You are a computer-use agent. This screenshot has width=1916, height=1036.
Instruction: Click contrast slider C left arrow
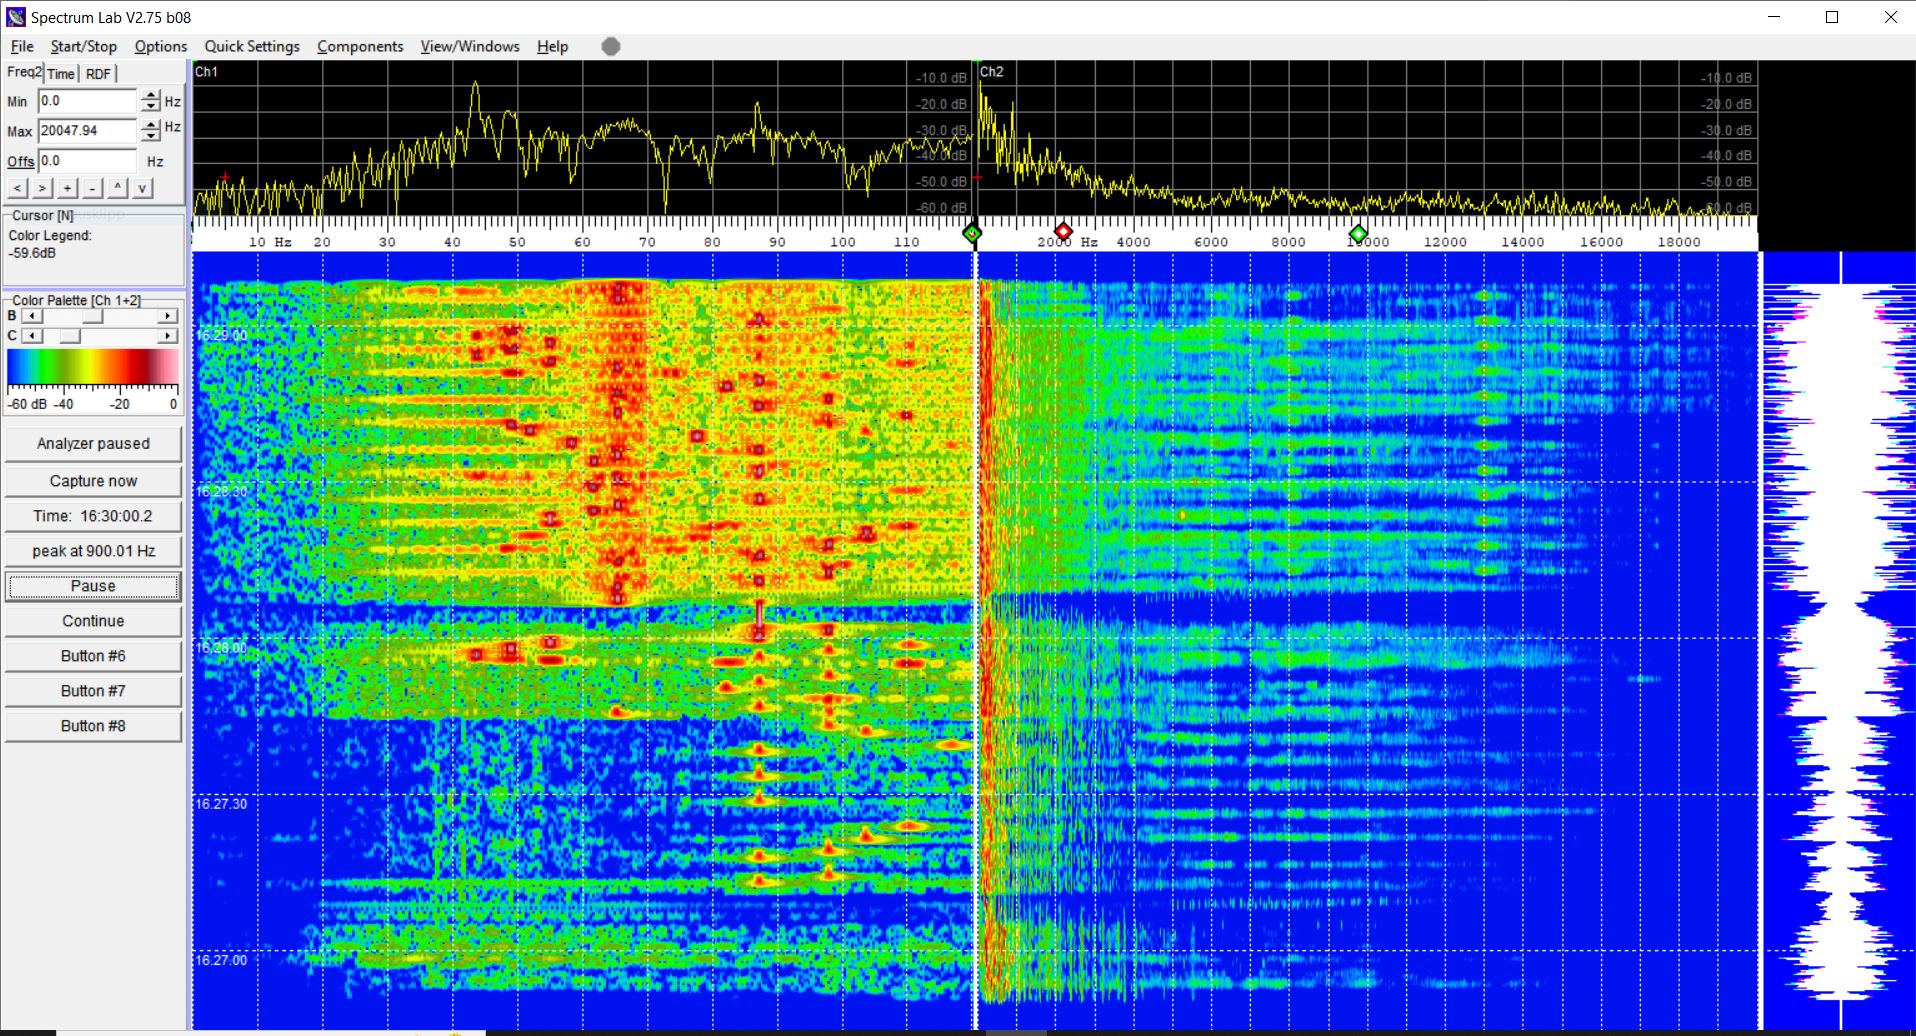[x=32, y=336]
